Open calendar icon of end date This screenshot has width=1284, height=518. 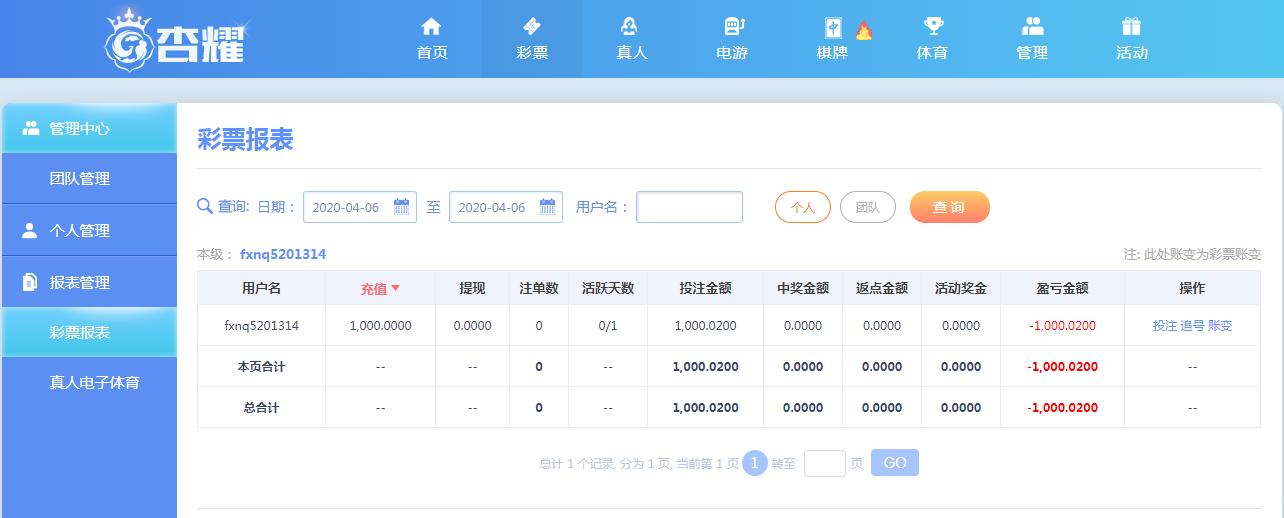(547, 207)
